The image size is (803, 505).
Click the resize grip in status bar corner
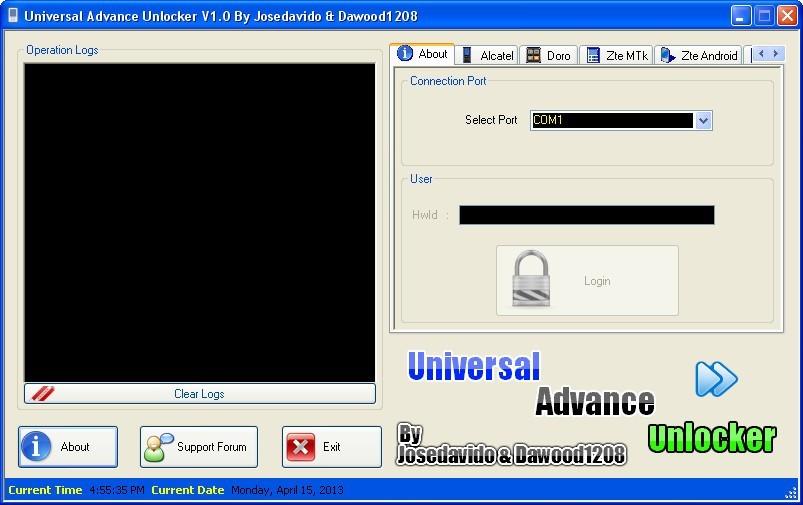[792, 492]
